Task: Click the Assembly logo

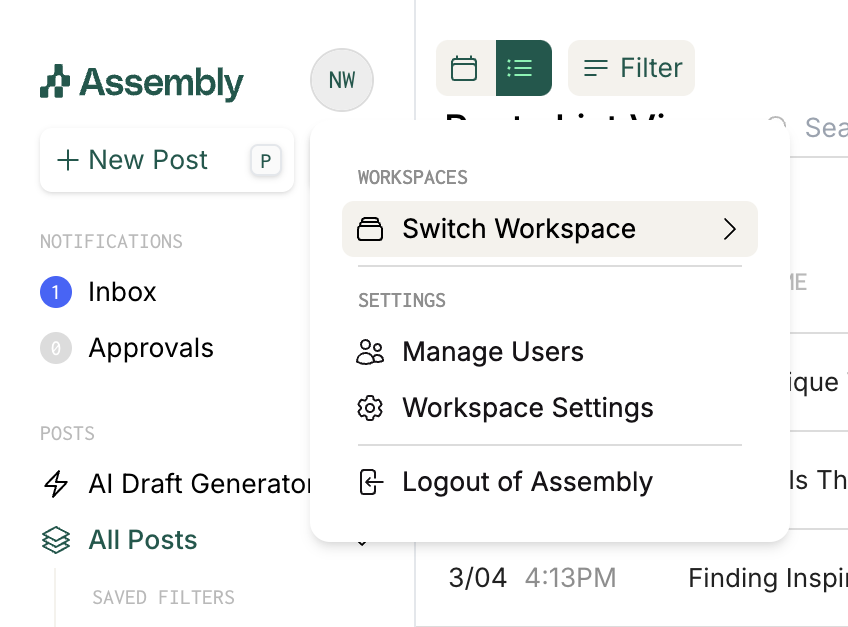Action: pyautogui.click(x=142, y=82)
